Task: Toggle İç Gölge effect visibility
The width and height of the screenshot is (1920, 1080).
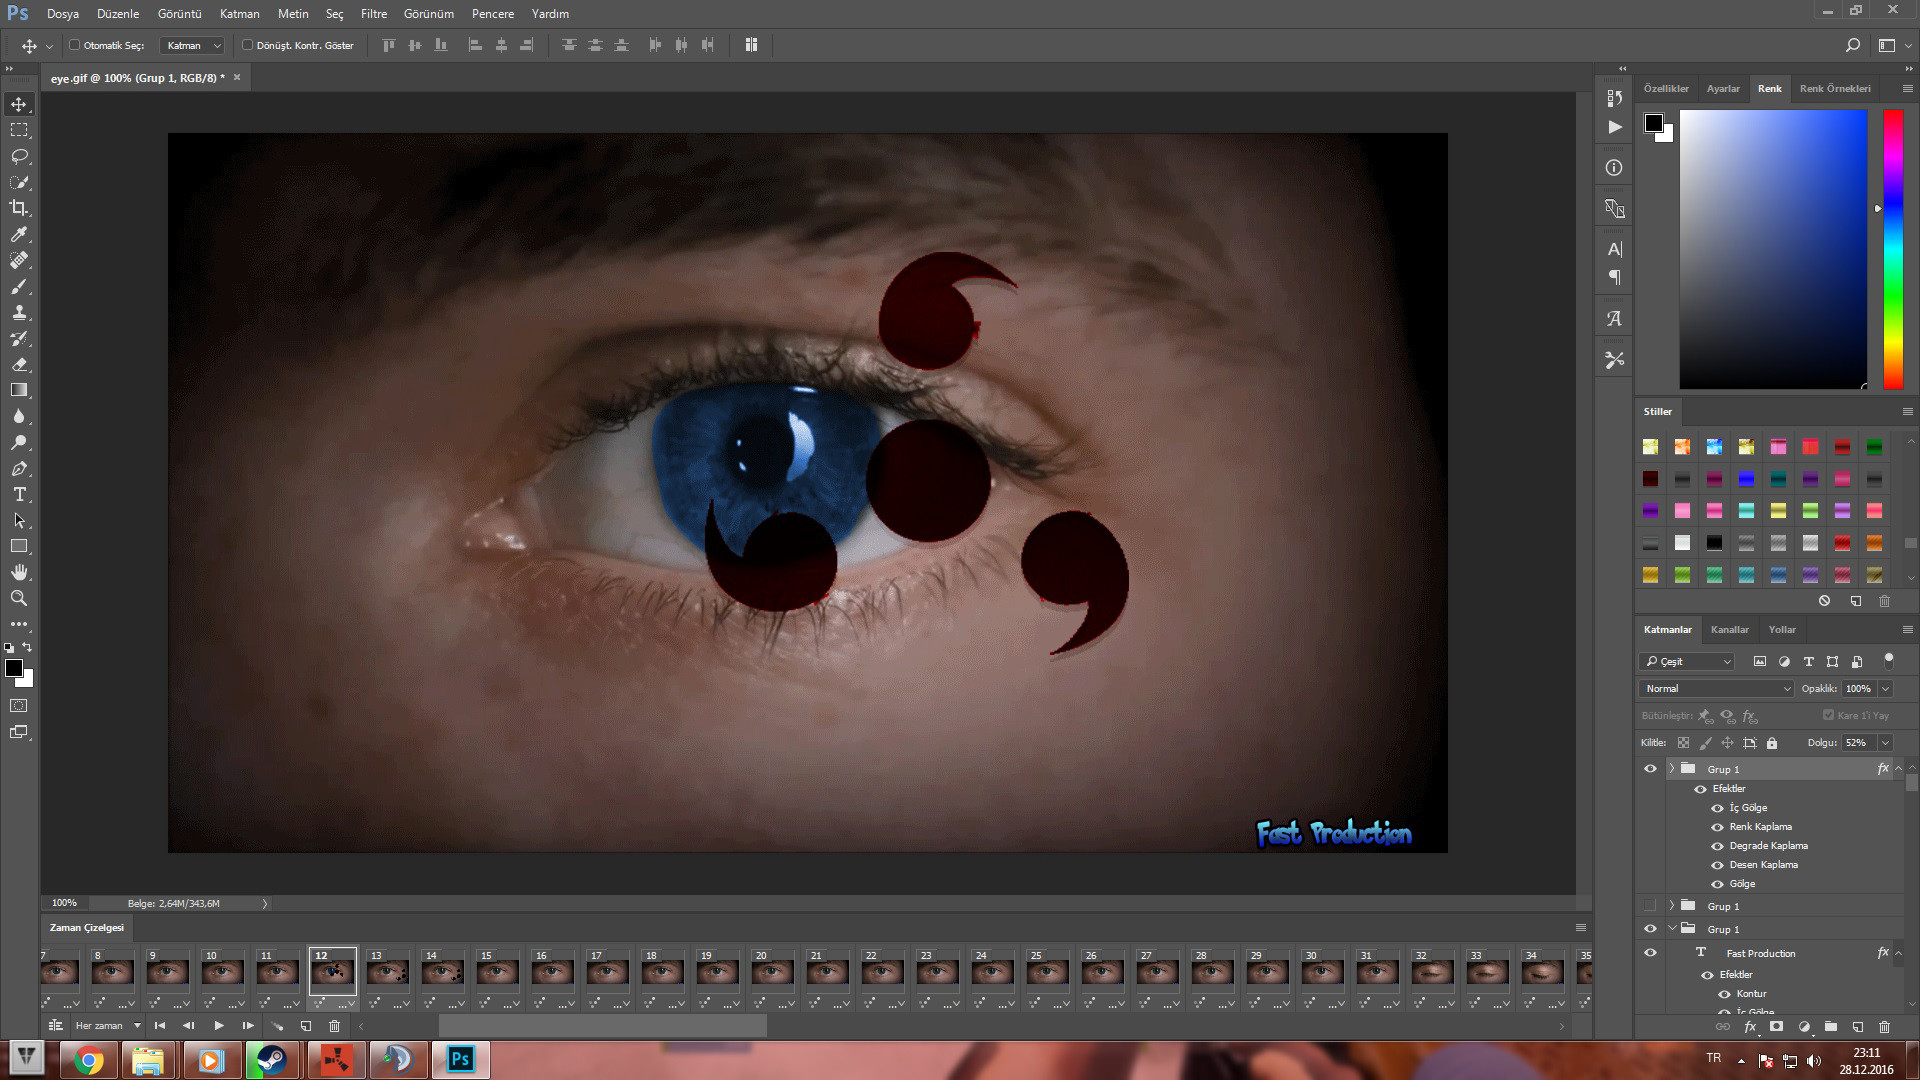Action: [1717, 808]
